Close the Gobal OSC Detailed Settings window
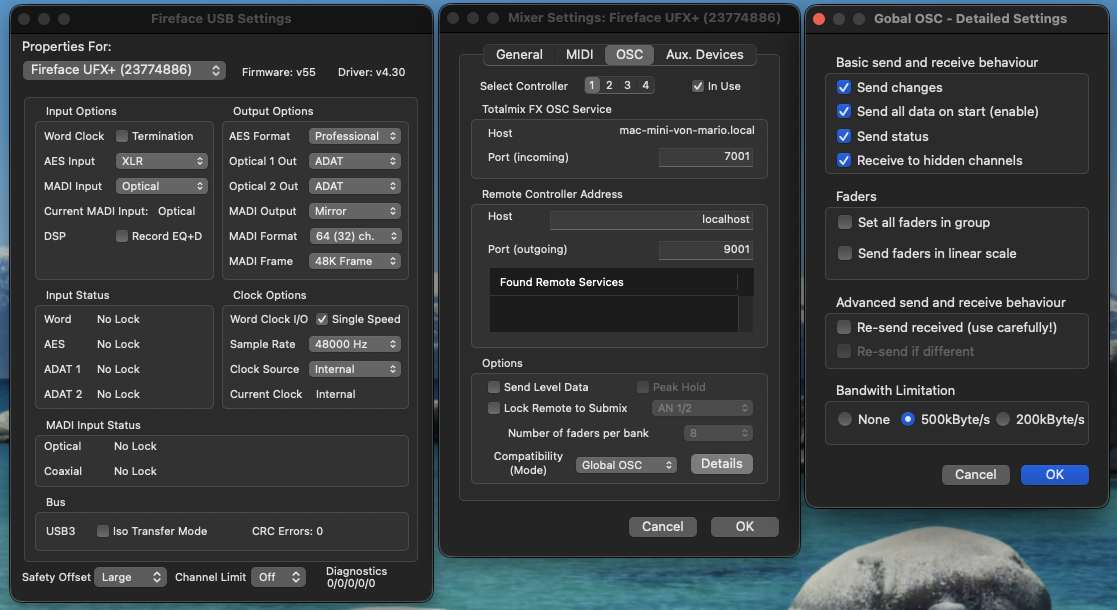Image resolution: width=1117 pixels, height=610 pixels. tap(819, 19)
